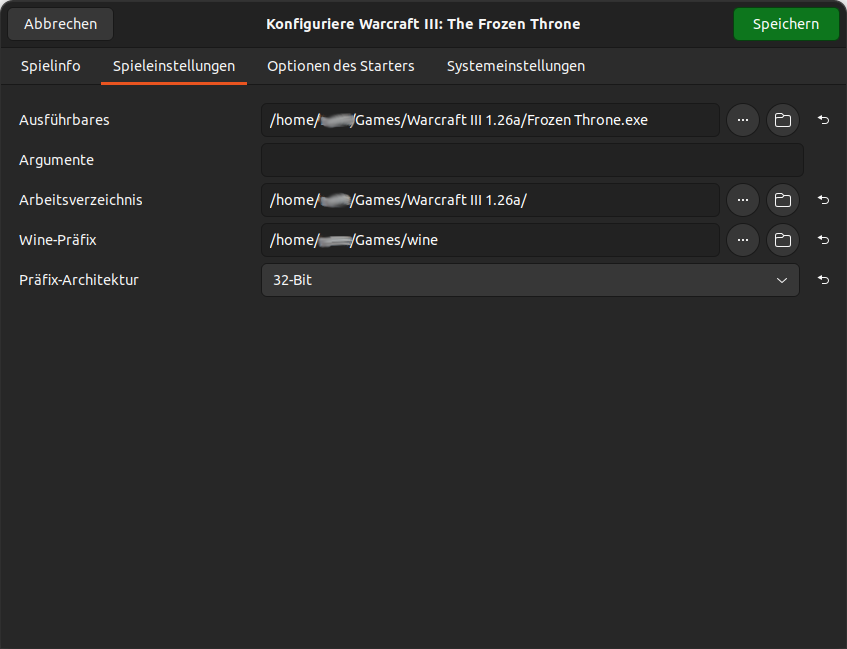The image size is (847, 649).
Task: Save configuration with the Speichern button
Action: [785, 24]
